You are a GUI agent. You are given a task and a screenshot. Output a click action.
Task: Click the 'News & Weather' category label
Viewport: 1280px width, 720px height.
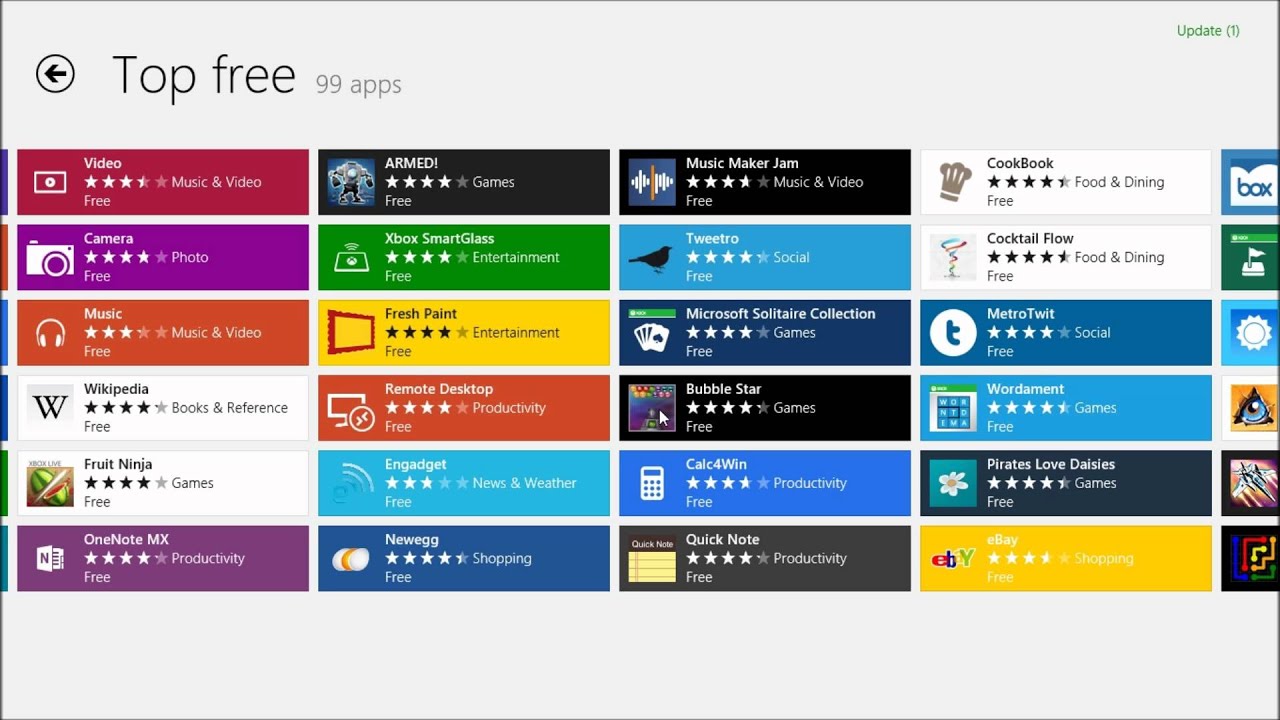(x=524, y=483)
